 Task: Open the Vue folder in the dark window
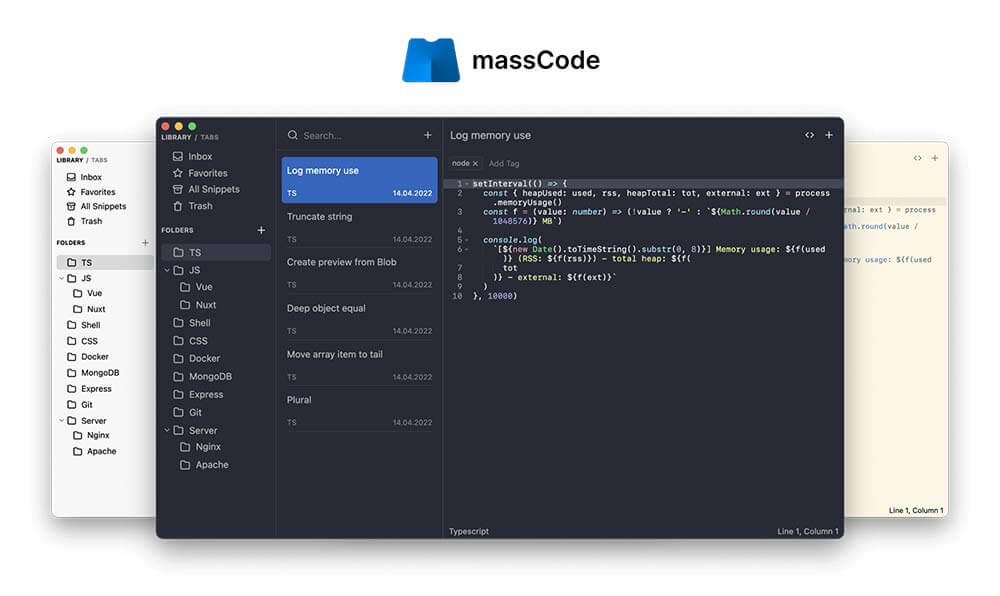point(196,287)
